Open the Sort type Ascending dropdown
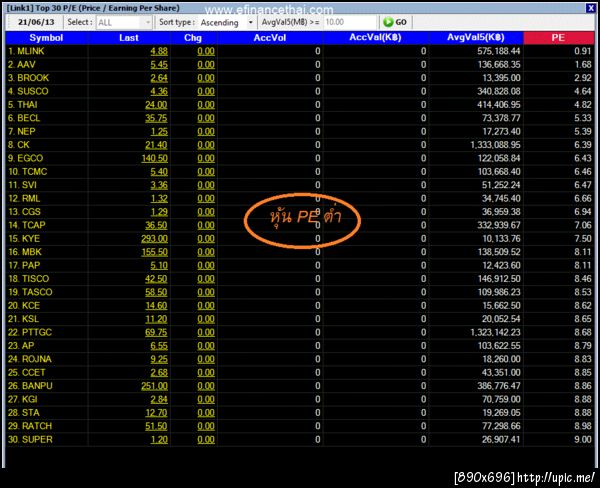 [x=226, y=23]
